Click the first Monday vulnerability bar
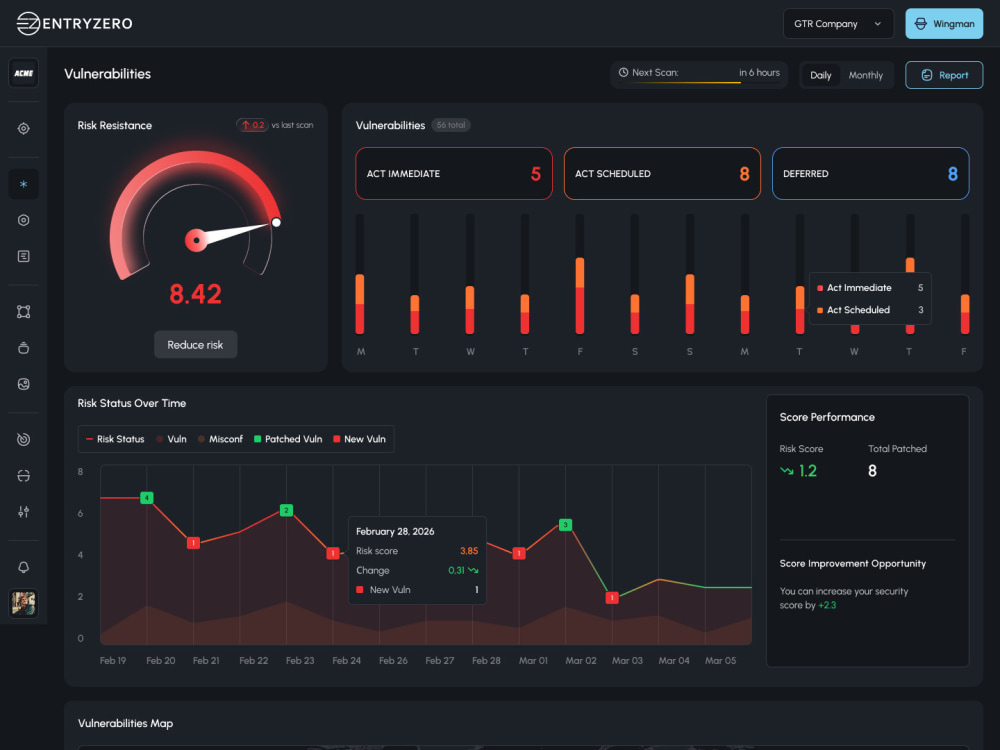This screenshot has width=1000, height=750. click(360, 304)
